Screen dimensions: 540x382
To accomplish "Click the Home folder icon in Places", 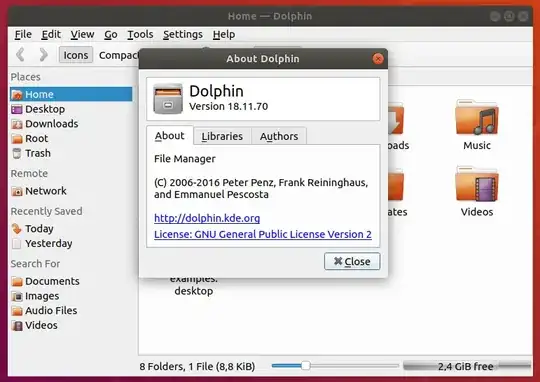I will click(x=17, y=94).
